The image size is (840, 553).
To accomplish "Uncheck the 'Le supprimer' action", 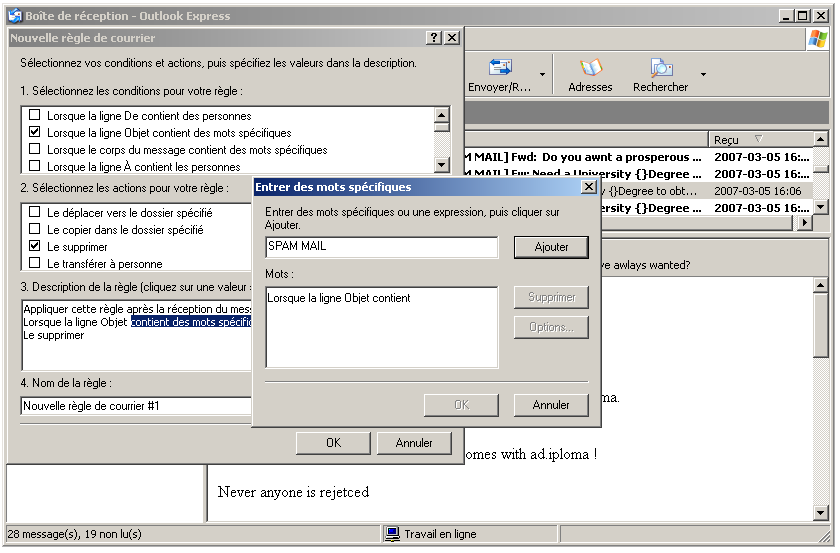I will (x=35, y=246).
